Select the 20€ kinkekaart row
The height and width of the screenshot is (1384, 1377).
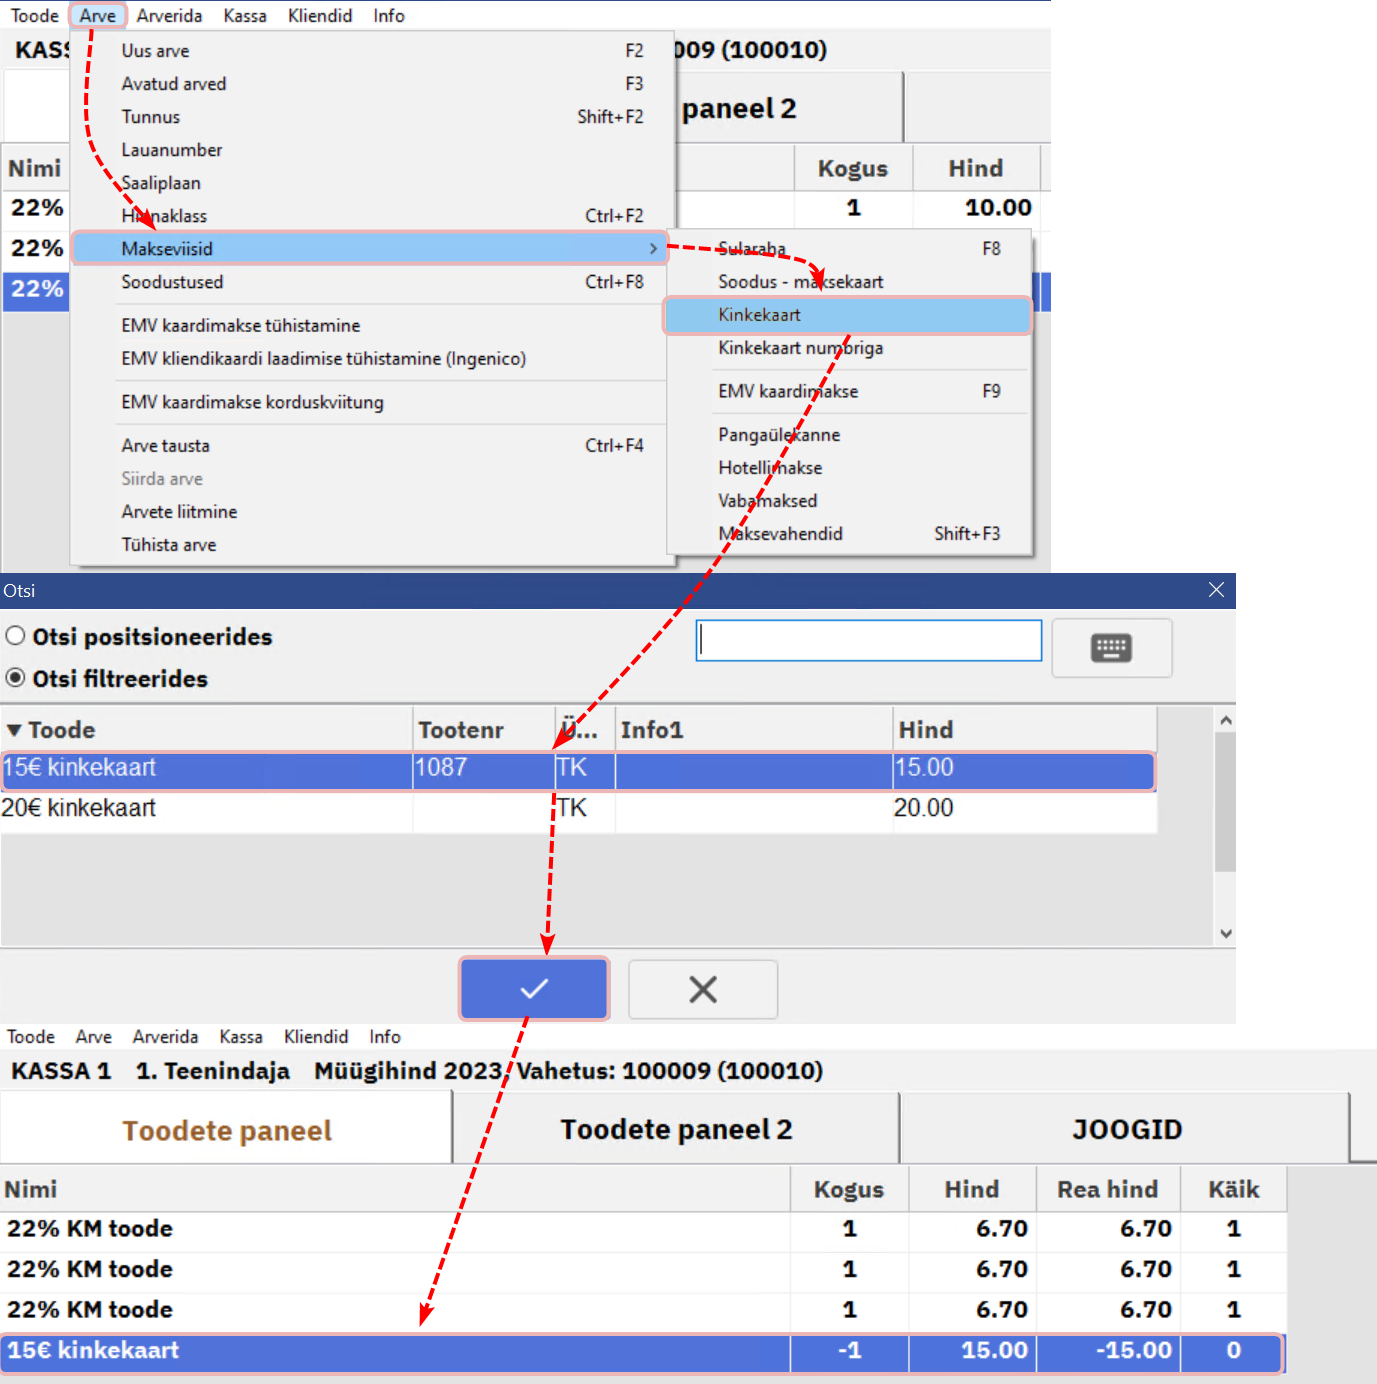[80, 808]
